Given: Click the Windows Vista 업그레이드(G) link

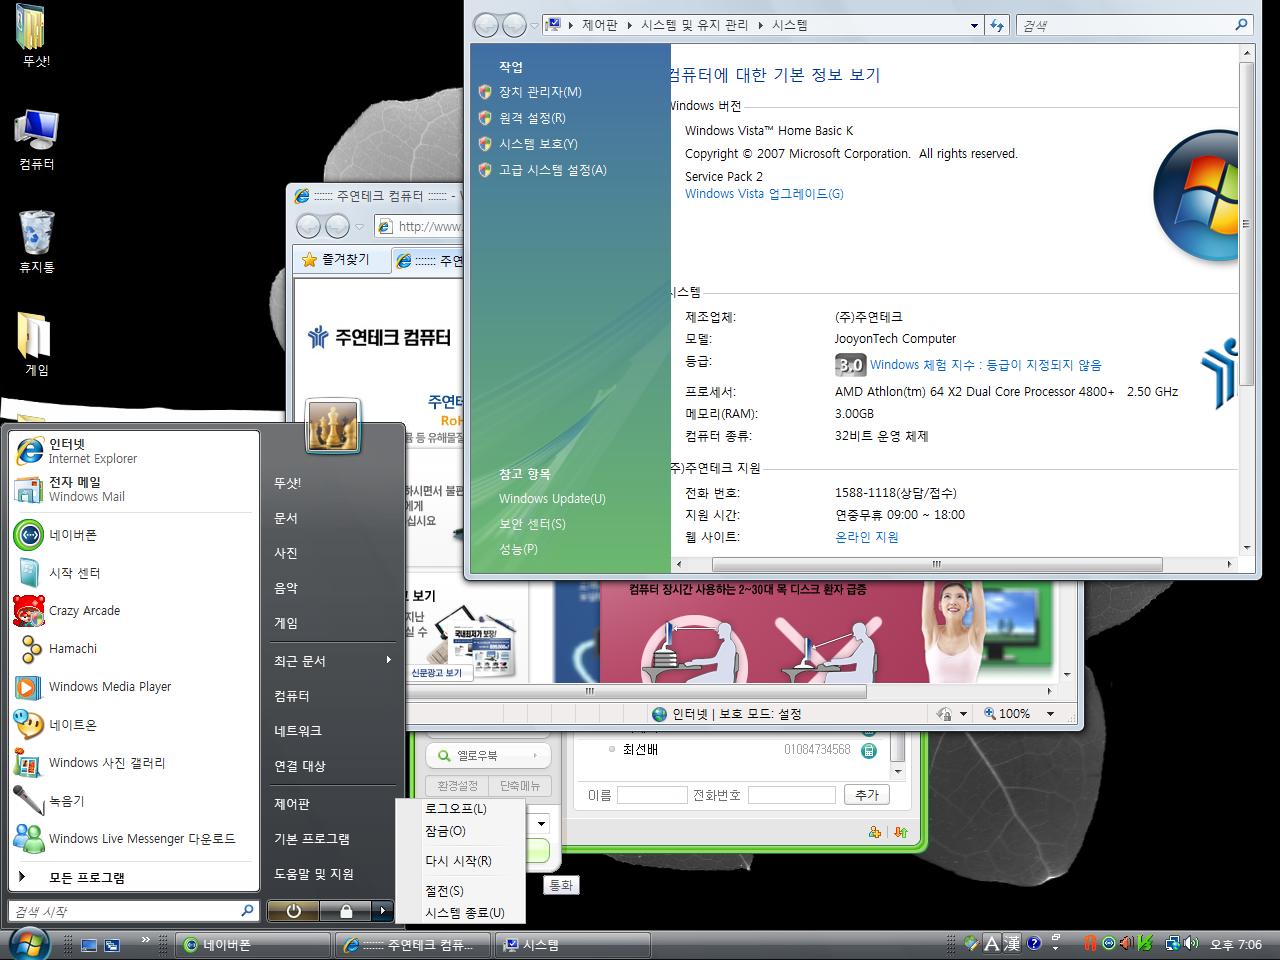Looking at the screenshot, I should pos(764,194).
